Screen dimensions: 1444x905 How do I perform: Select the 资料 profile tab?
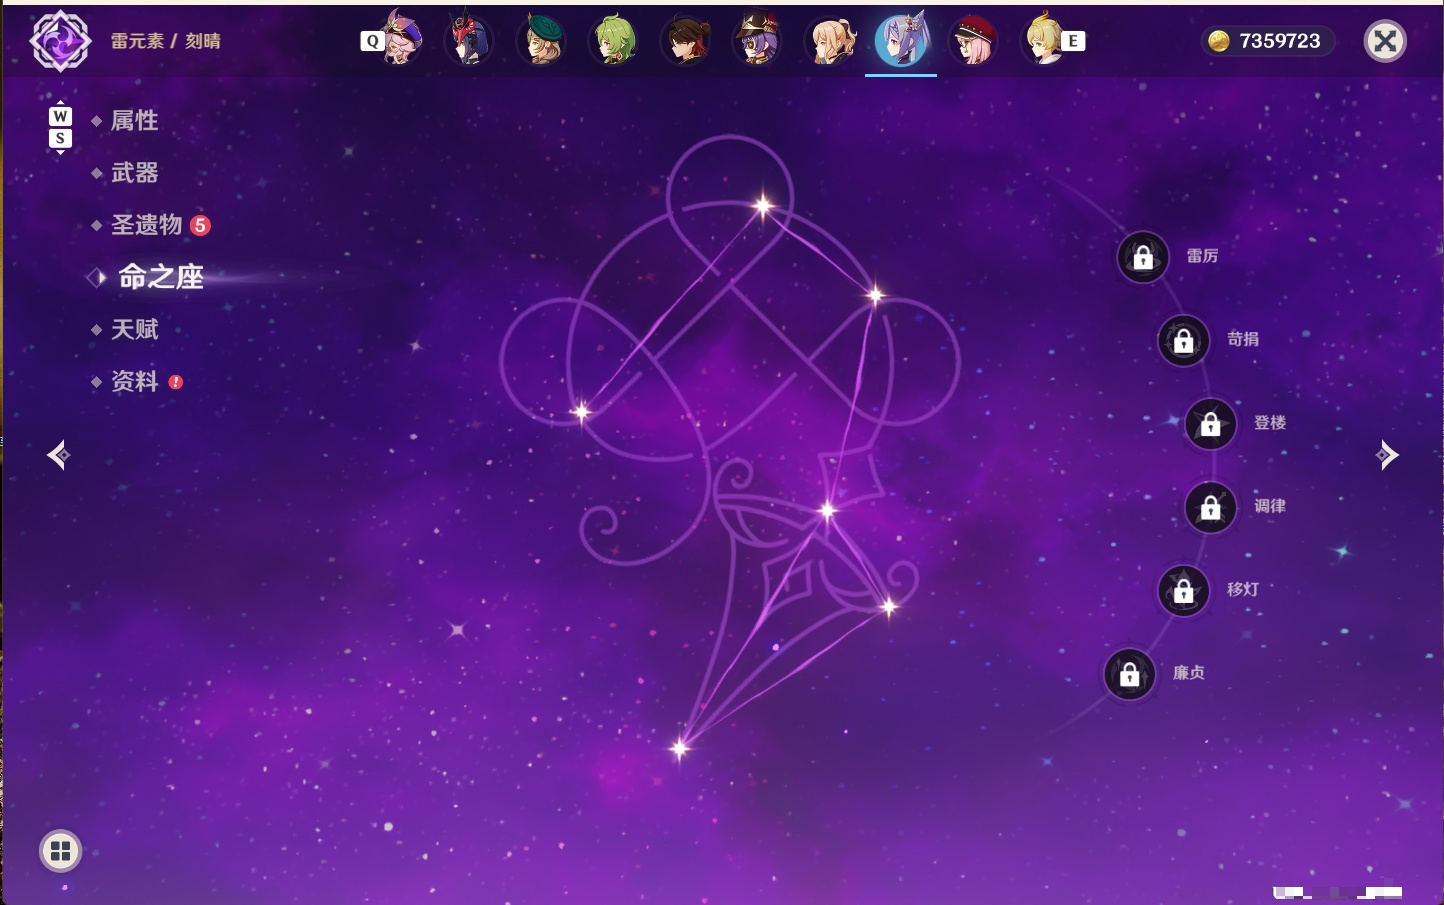click(134, 381)
